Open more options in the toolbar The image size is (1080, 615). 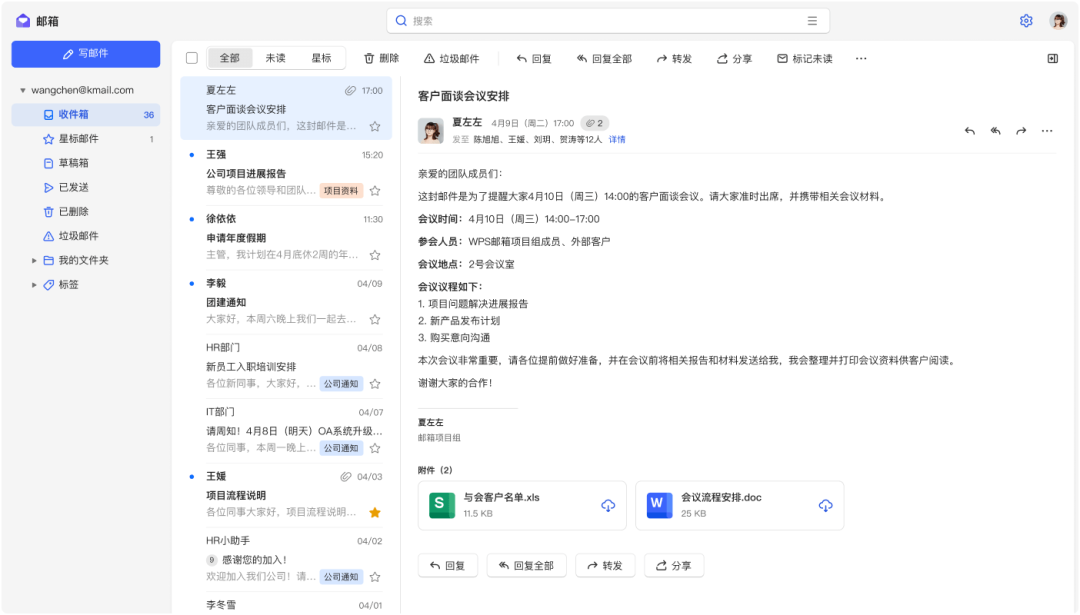click(861, 59)
